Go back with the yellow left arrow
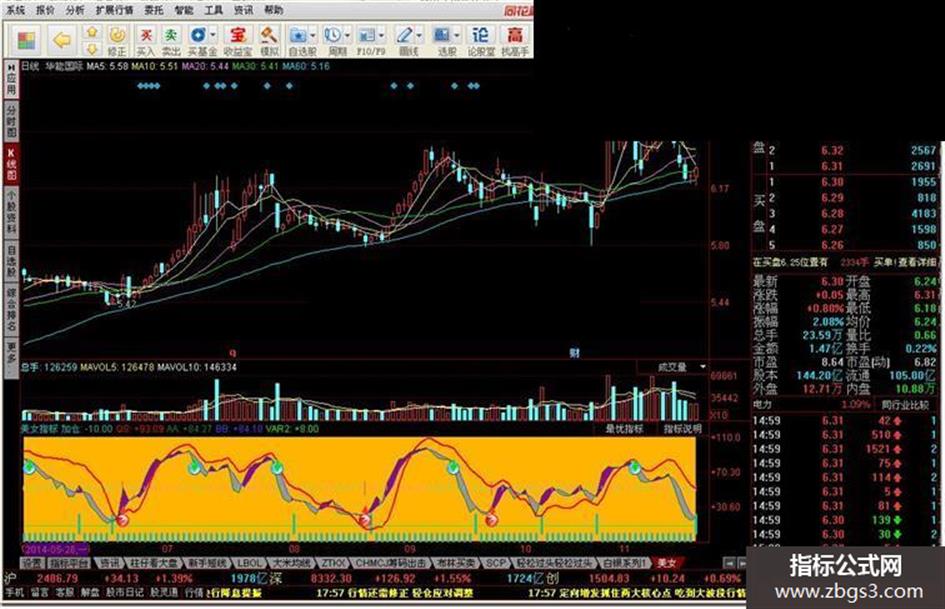Image resolution: width=945 pixels, height=609 pixels. (x=62, y=40)
